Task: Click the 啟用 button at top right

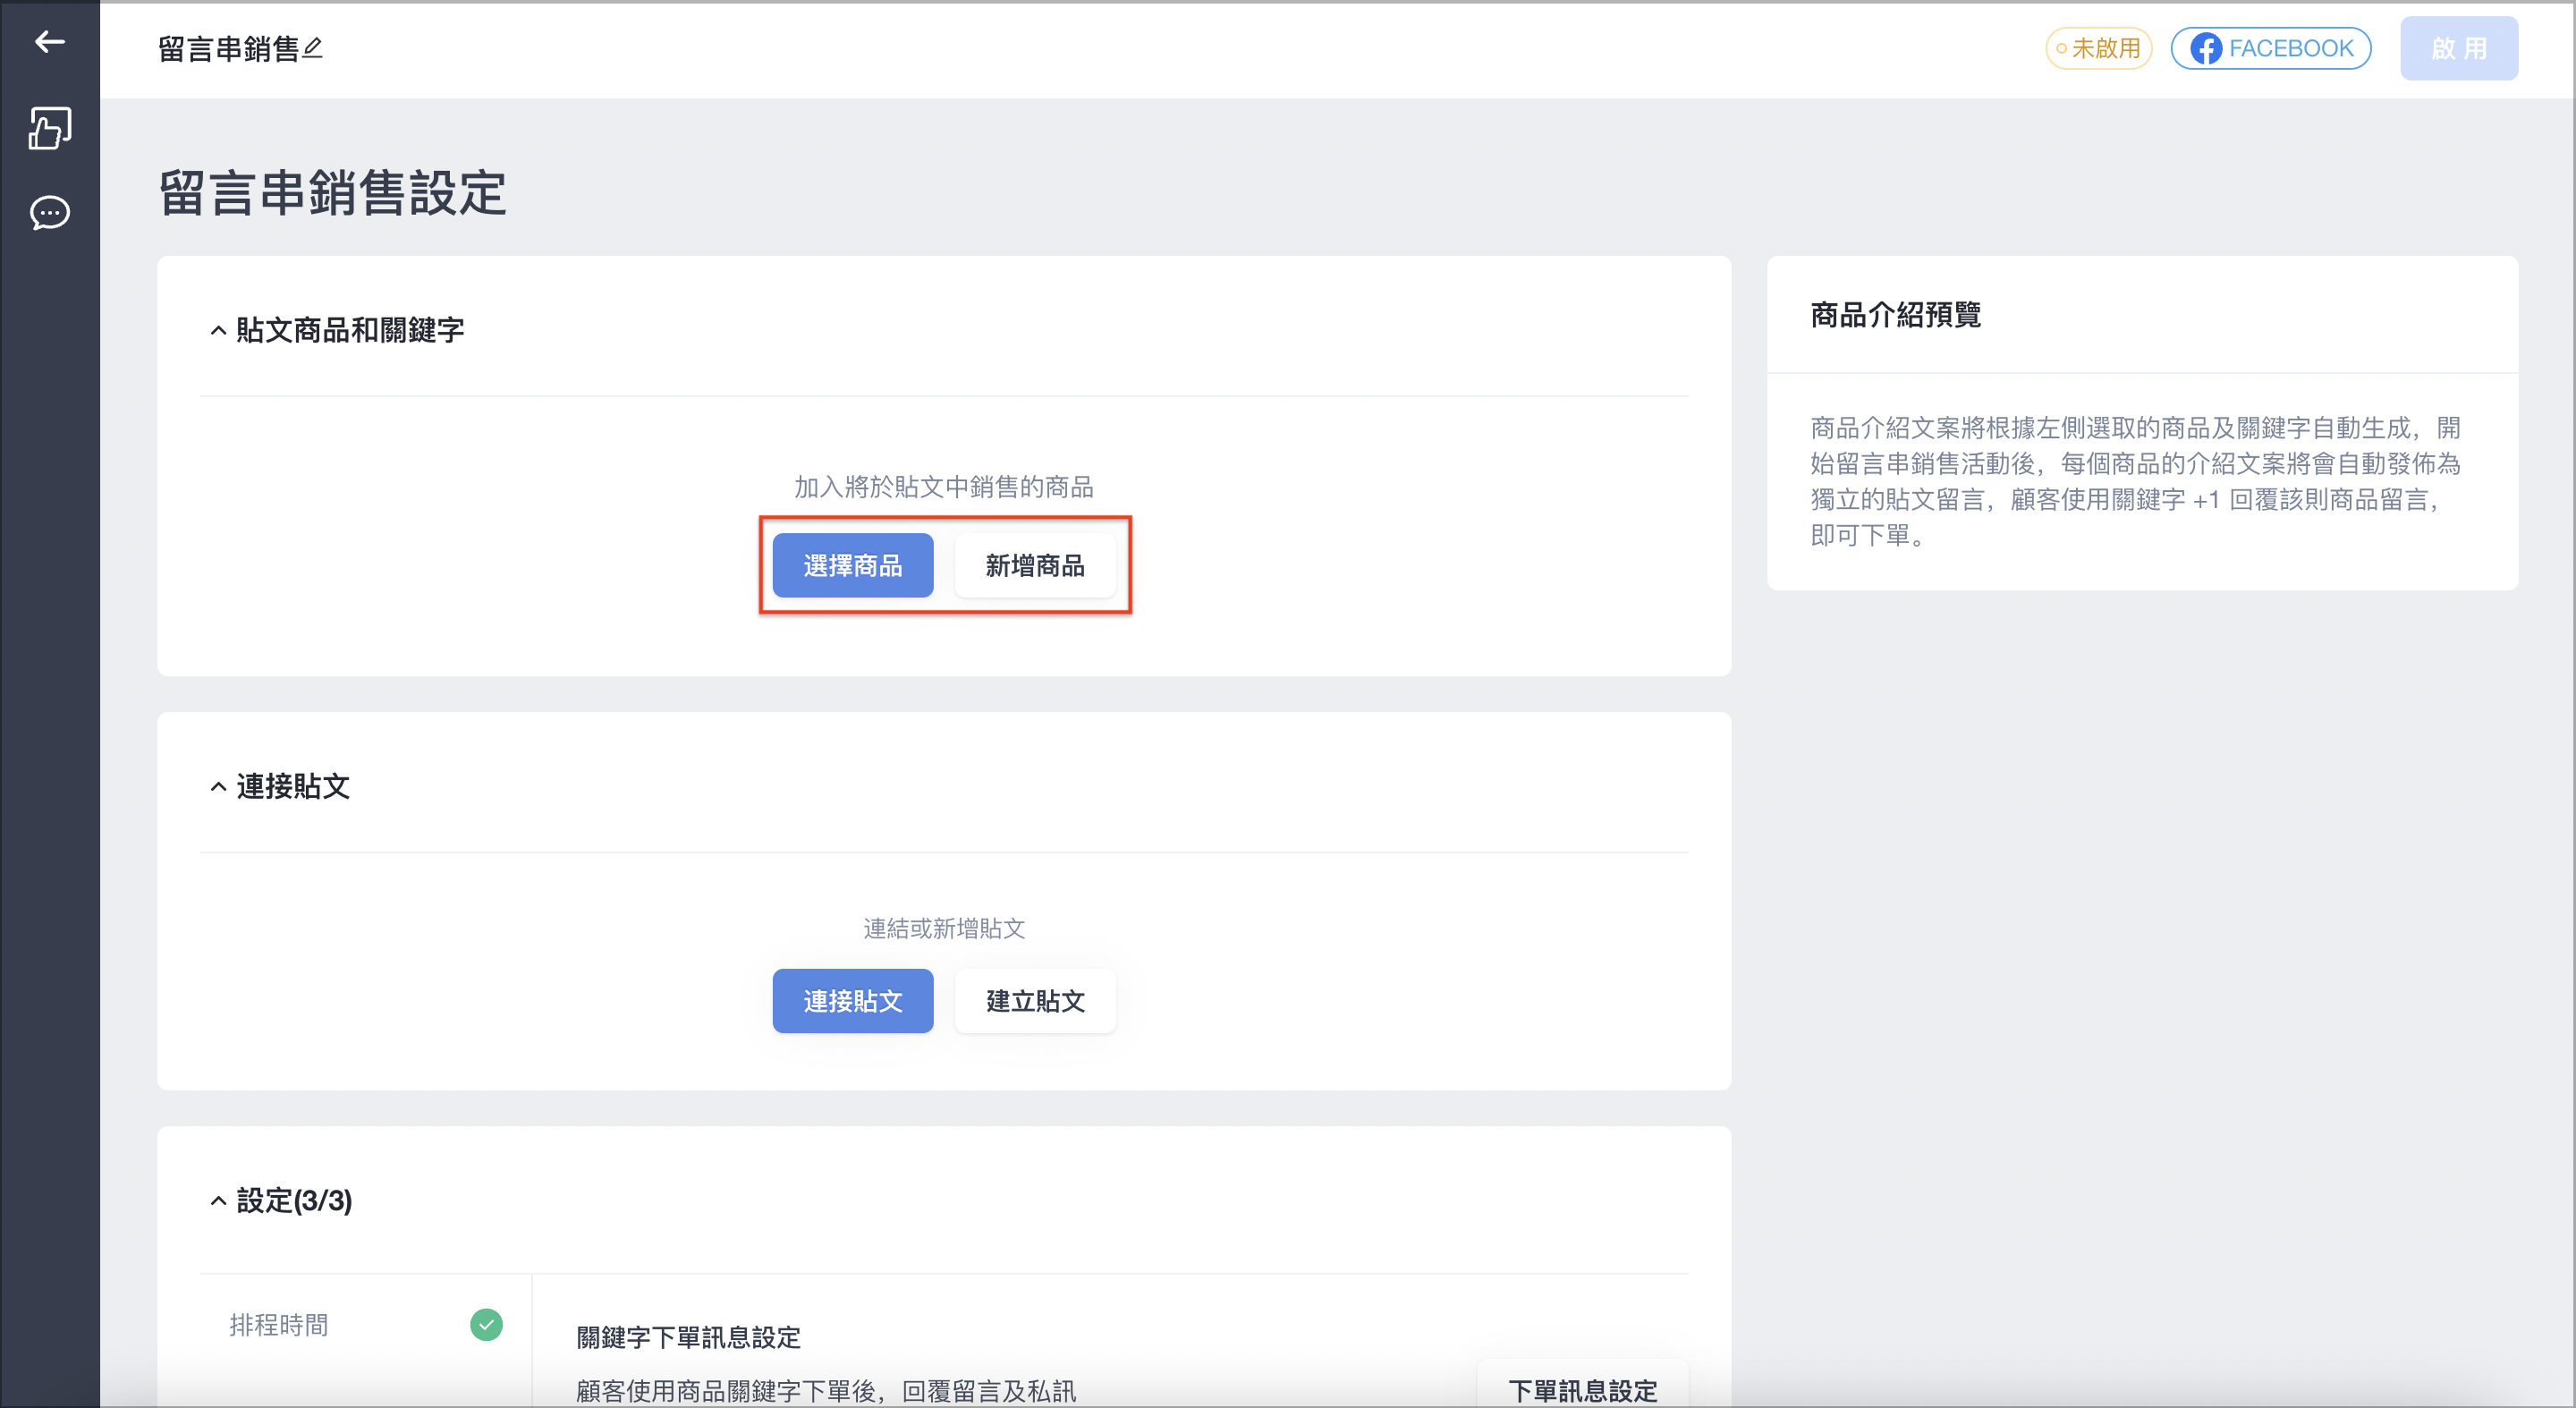Action: click(2458, 48)
